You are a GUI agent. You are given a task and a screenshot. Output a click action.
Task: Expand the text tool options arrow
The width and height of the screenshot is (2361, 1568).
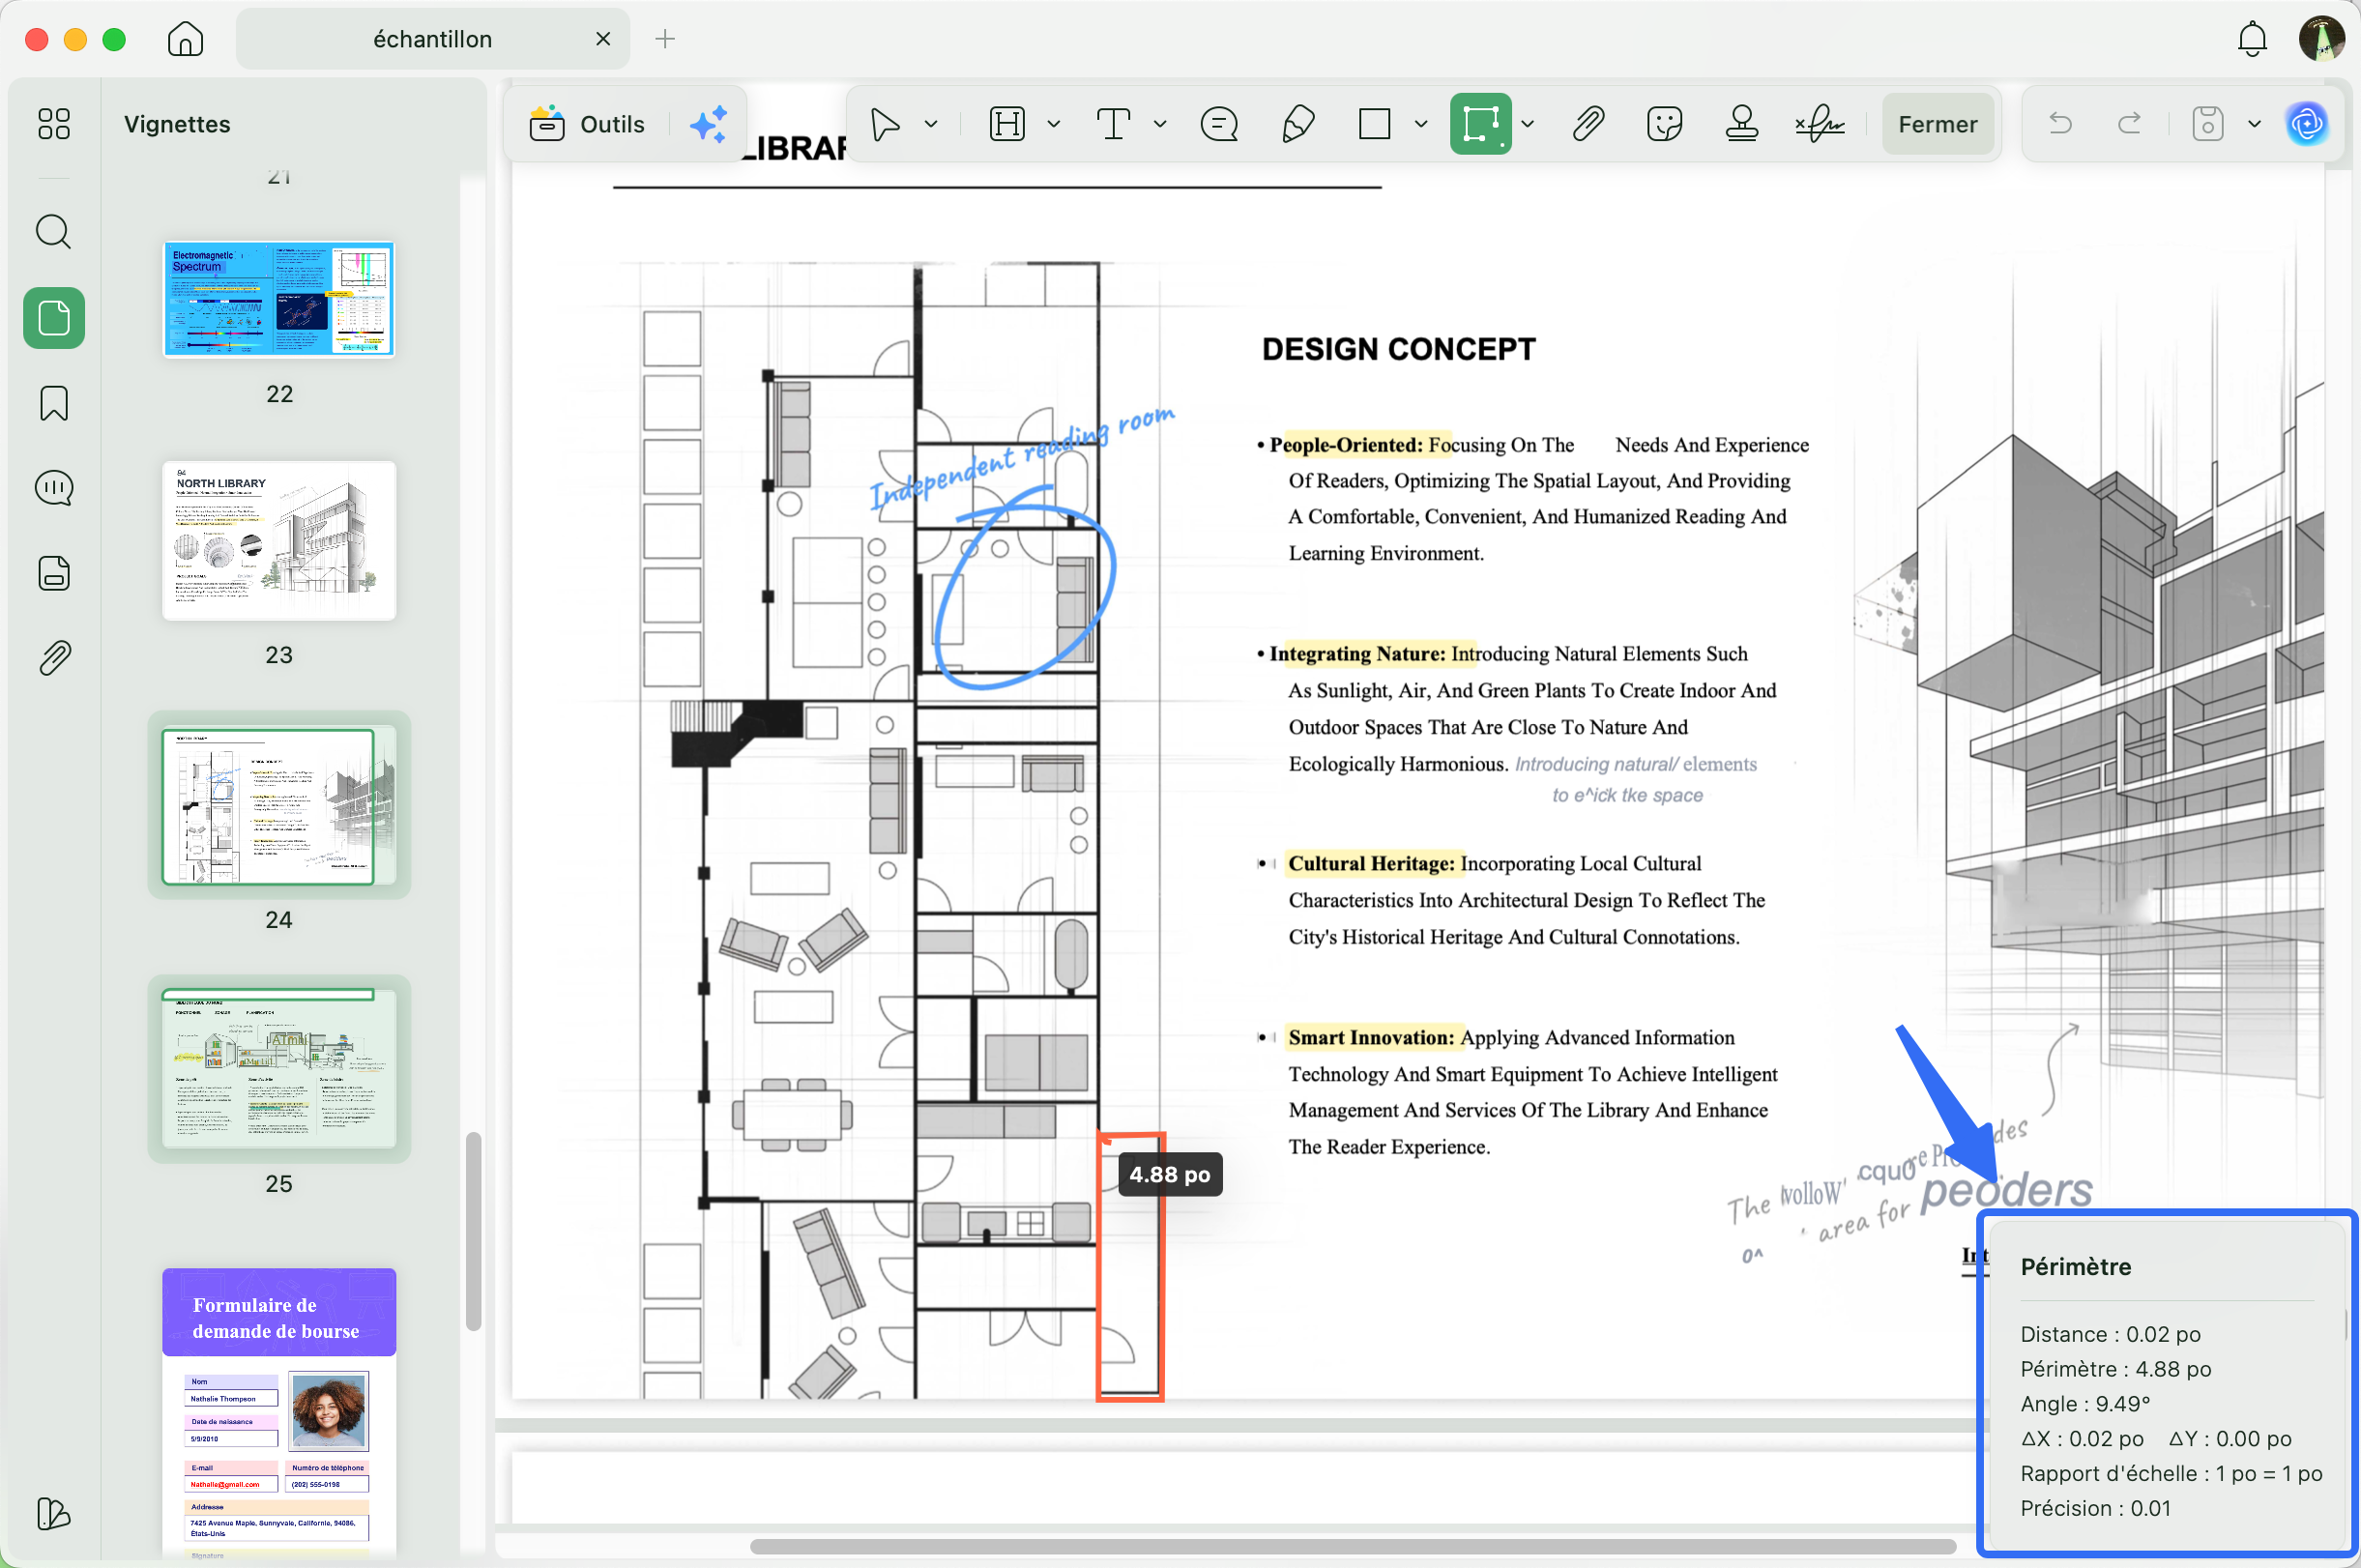tap(1160, 124)
